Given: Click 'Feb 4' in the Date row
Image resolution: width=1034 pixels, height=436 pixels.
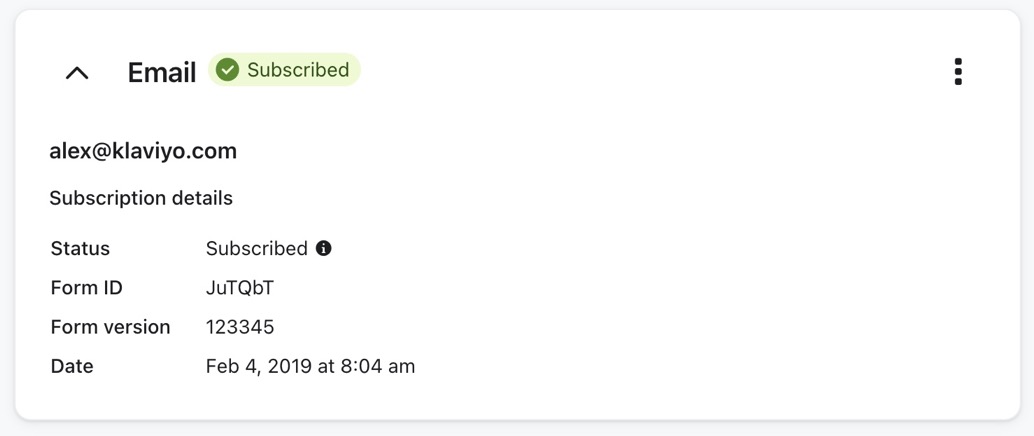Looking at the screenshot, I should [x=229, y=366].
